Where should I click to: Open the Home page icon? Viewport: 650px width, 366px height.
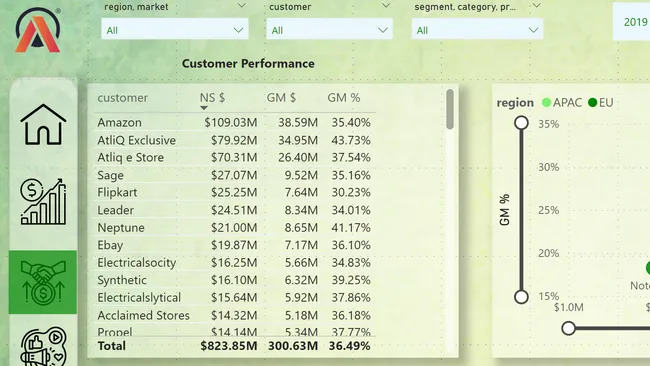coord(43,124)
